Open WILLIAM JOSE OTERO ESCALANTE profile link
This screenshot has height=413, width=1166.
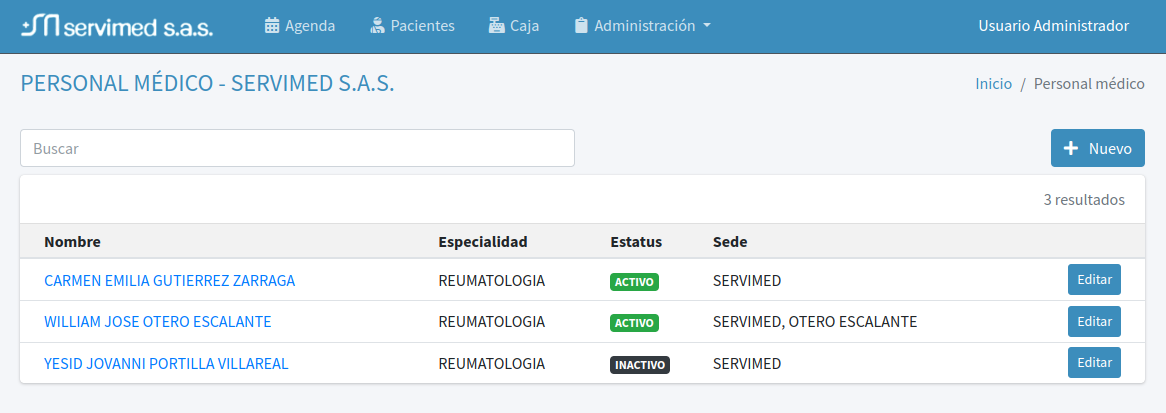[x=158, y=322]
